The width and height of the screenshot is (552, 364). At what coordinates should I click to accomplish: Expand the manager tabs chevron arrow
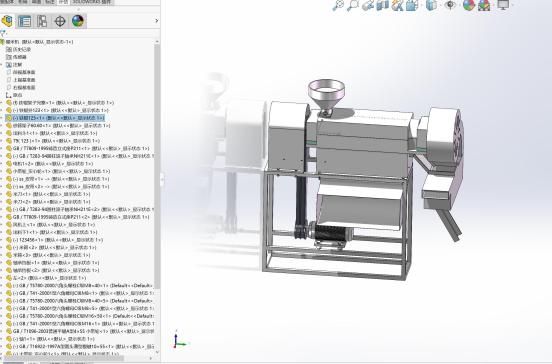(x=157, y=21)
